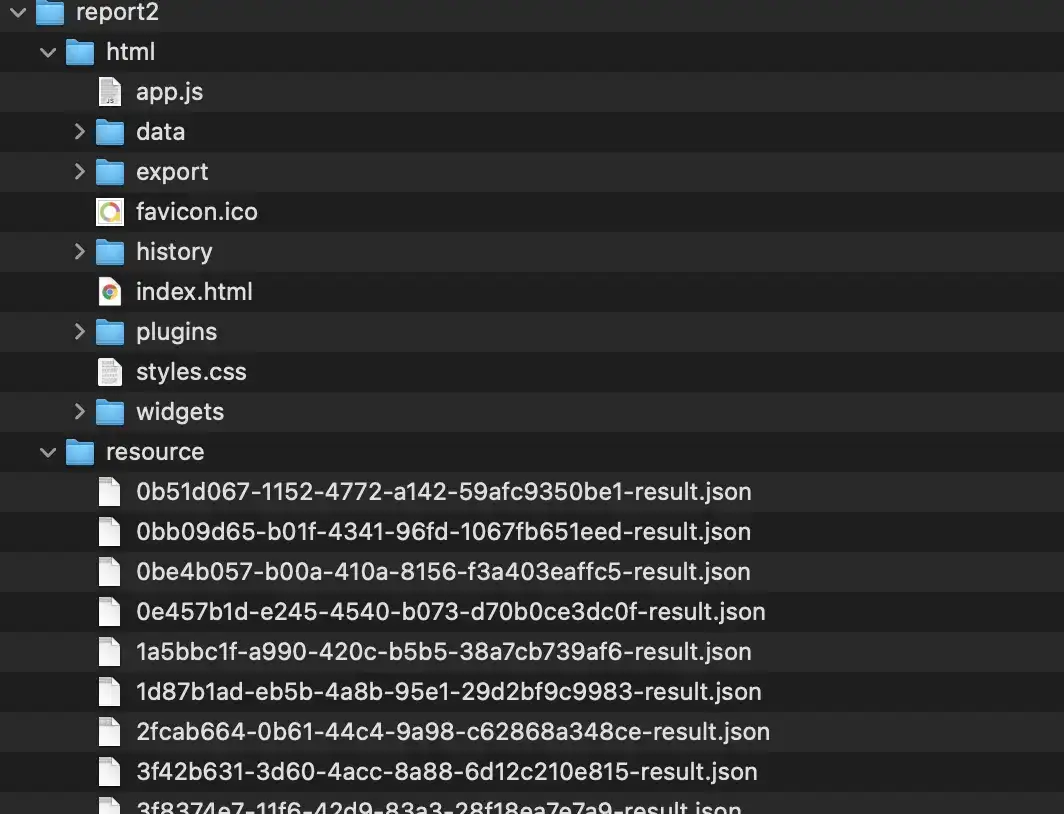This screenshot has height=814, width=1064.
Task: Click the index.html Chrome file icon
Action: pyautogui.click(x=110, y=292)
